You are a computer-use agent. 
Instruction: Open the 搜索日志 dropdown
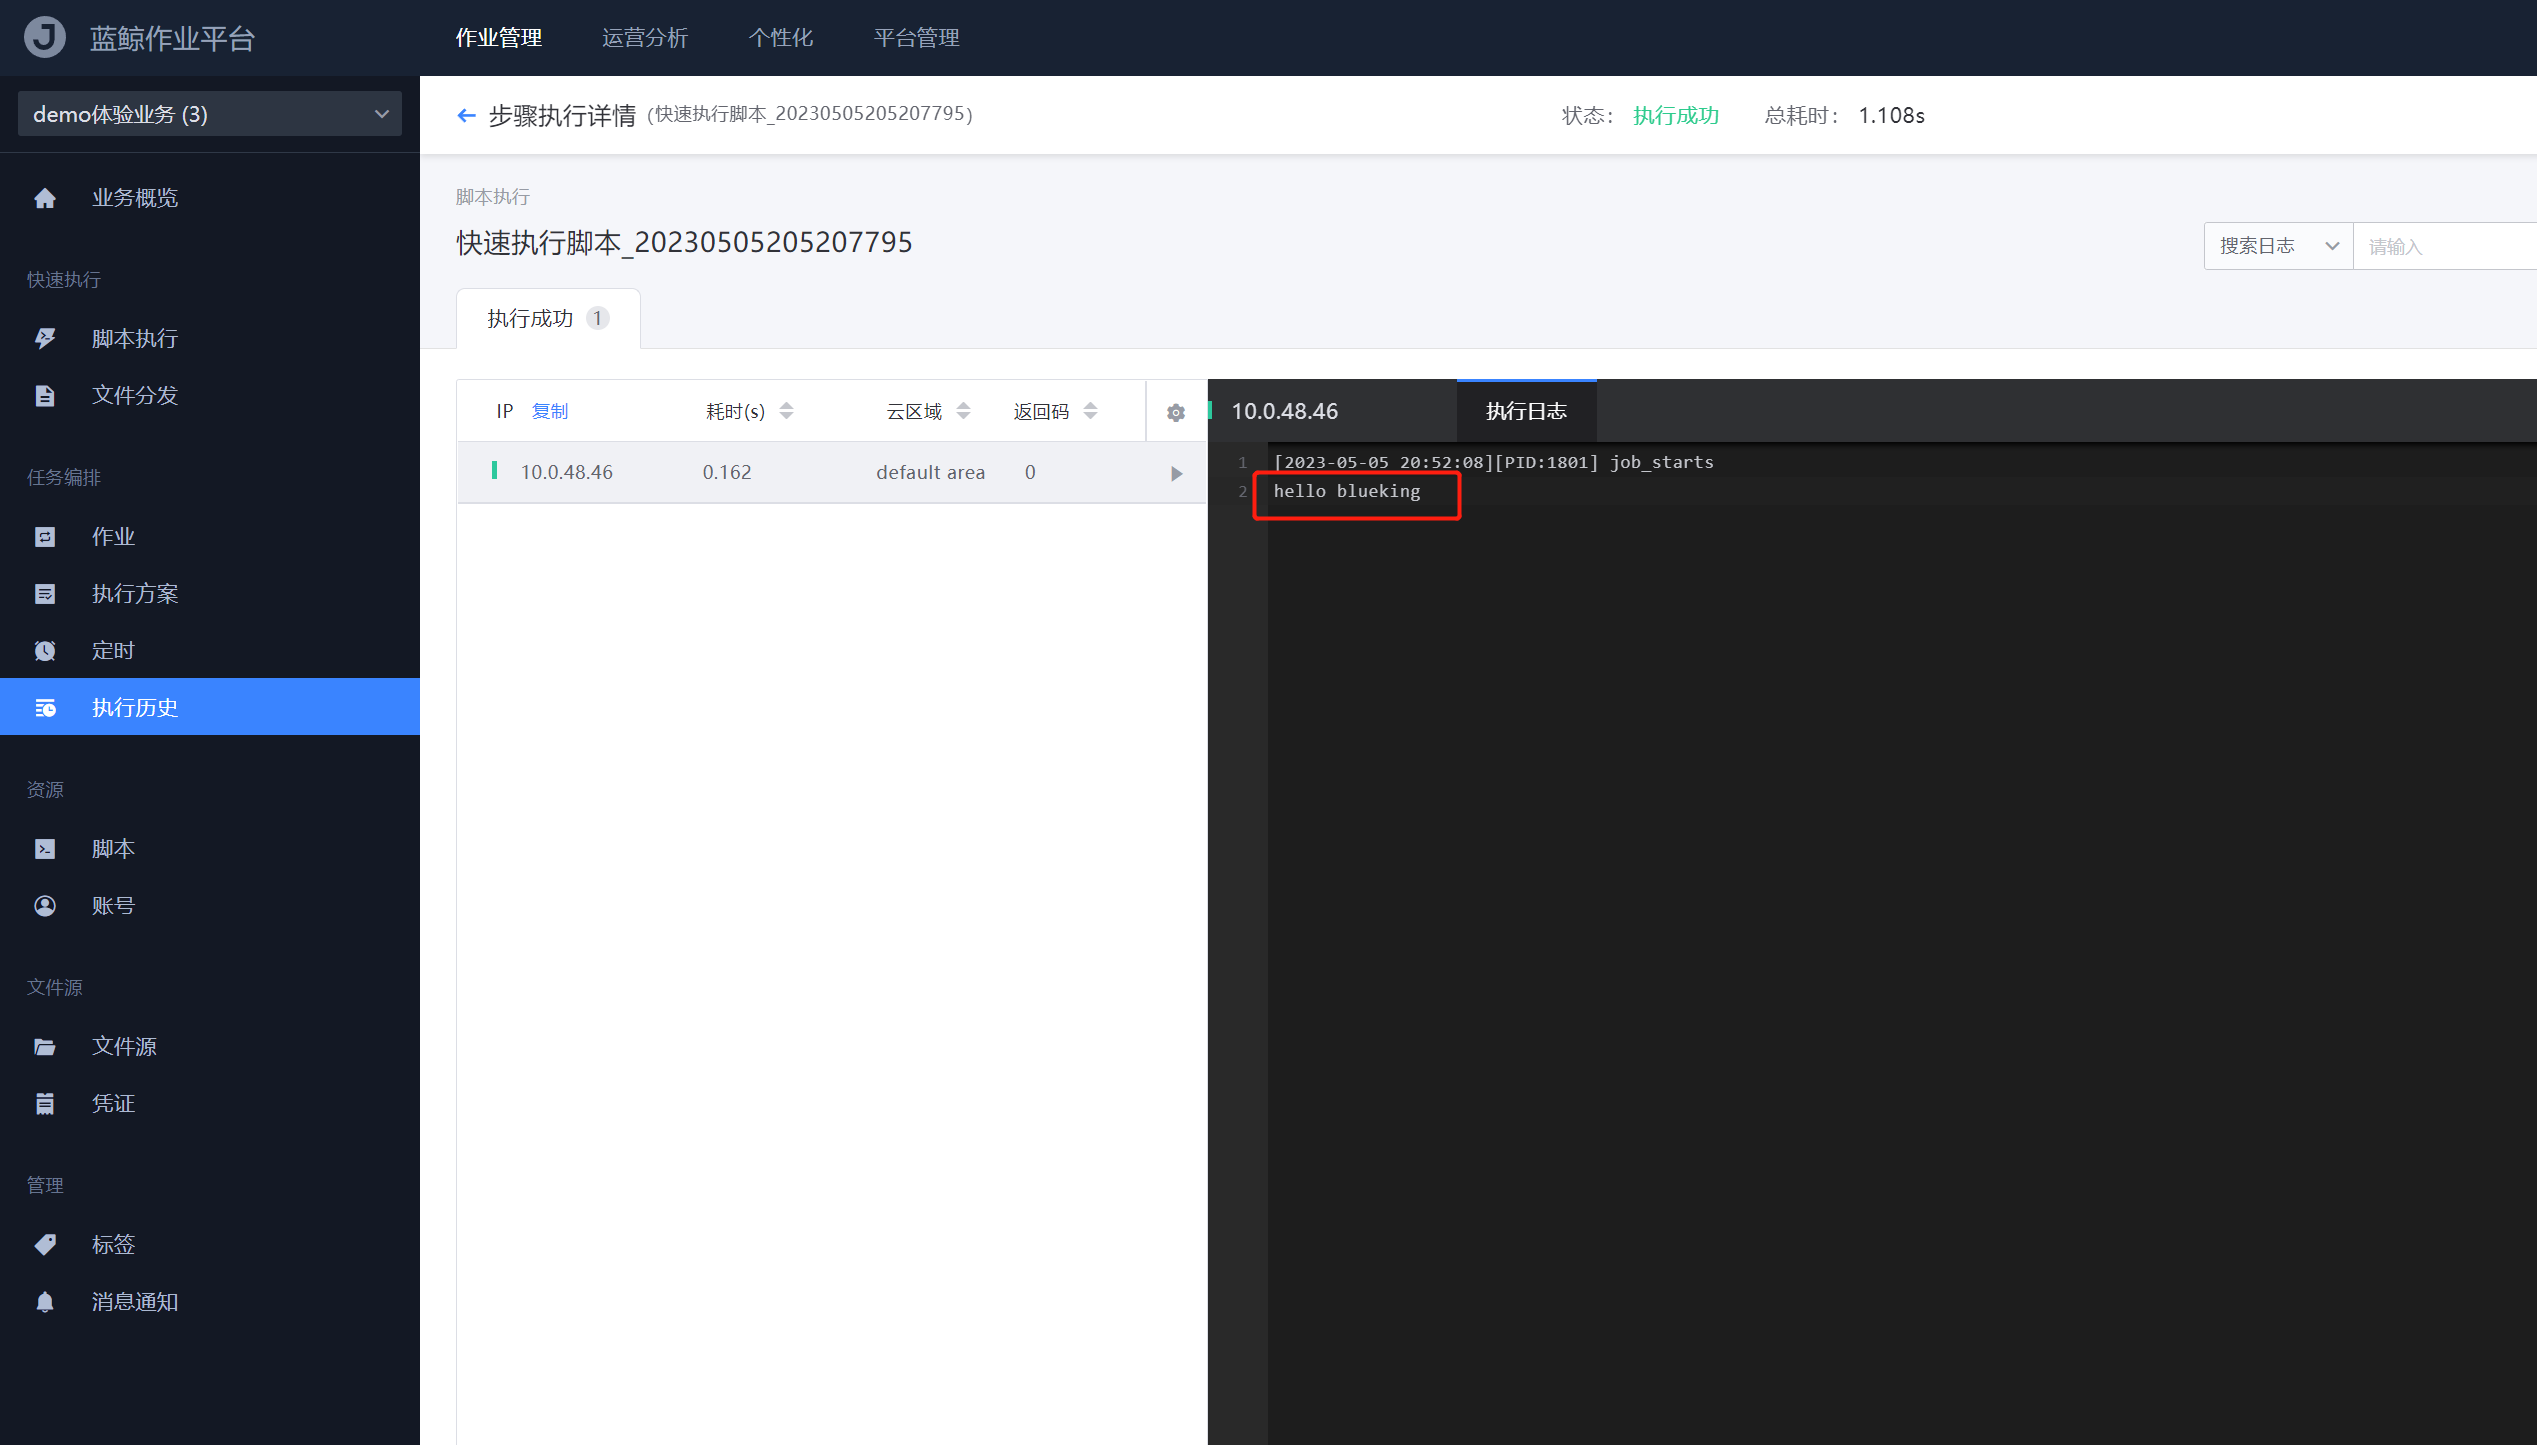click(x=2277, y=246)
